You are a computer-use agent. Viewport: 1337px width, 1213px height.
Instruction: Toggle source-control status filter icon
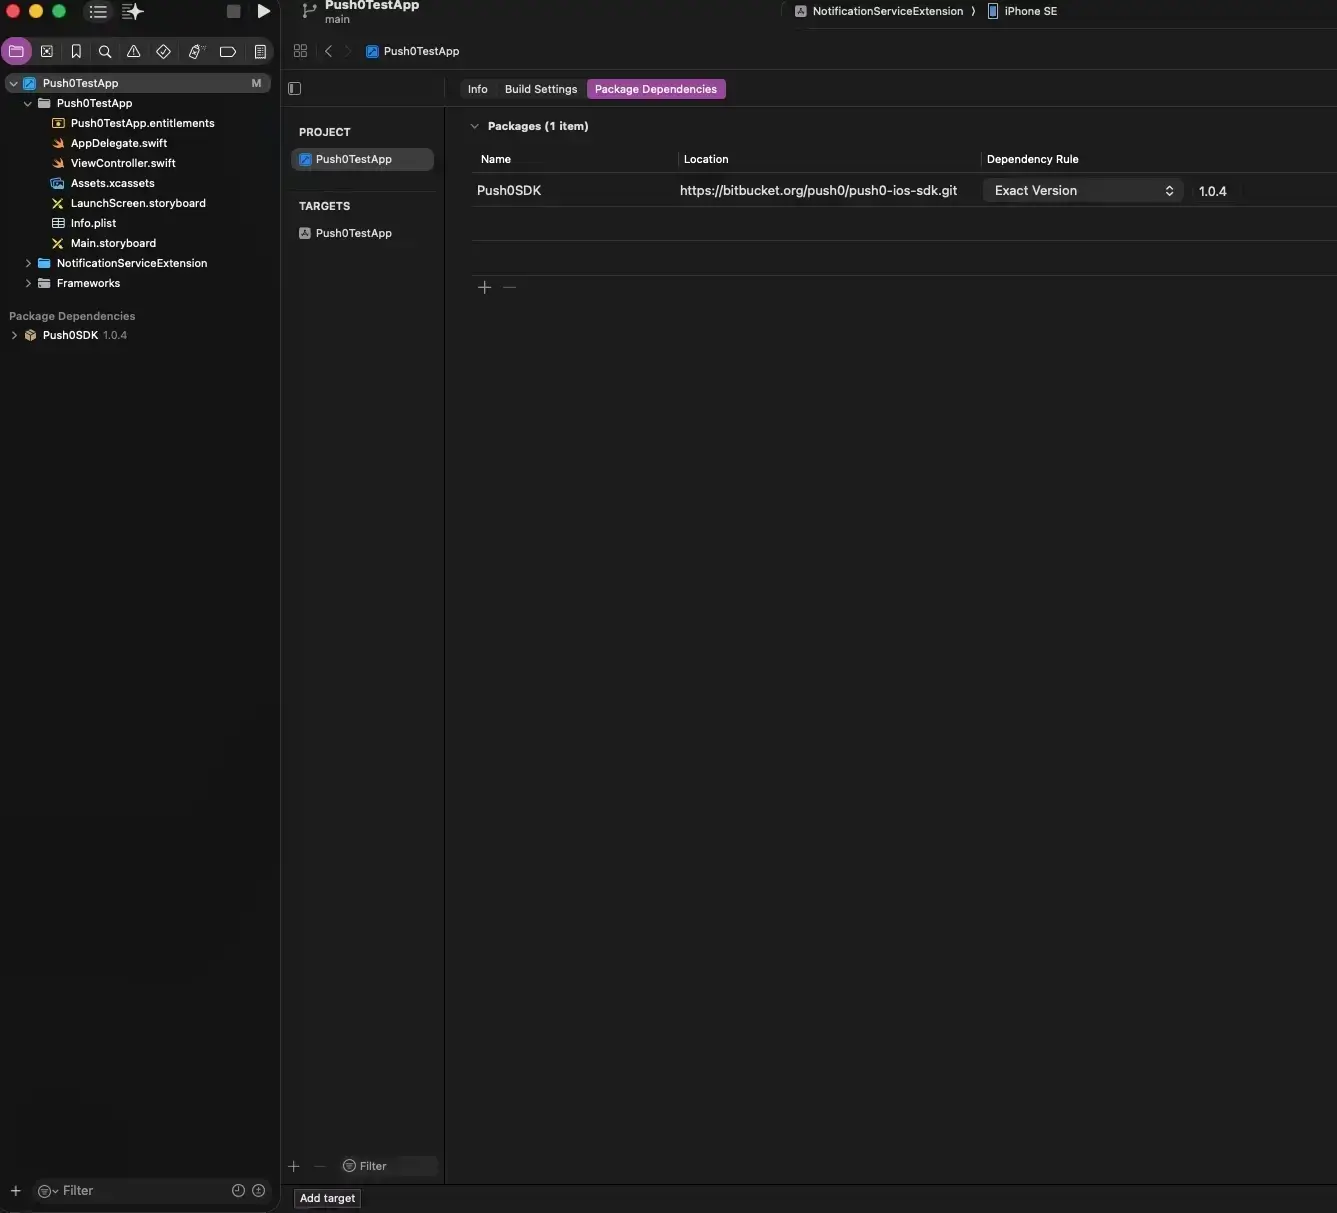click(259, 1190)
